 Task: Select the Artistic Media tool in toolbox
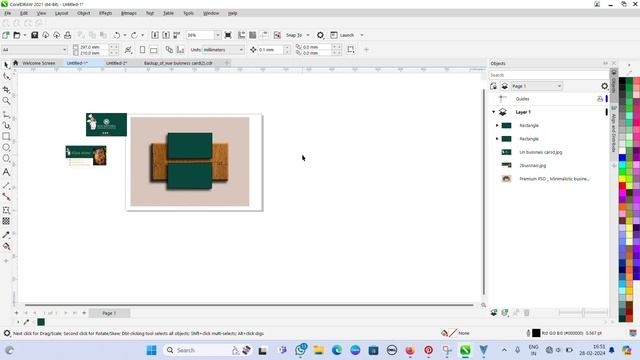(6, 125)
